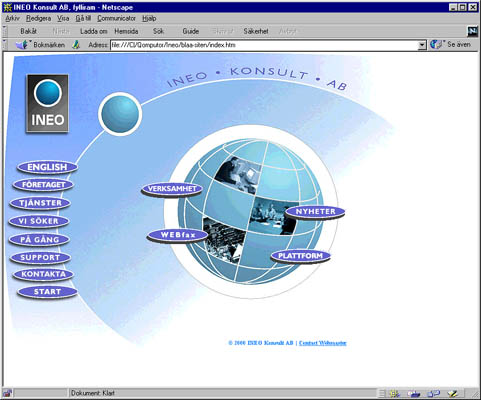Click the Guide toolbar button

(191, 31)
